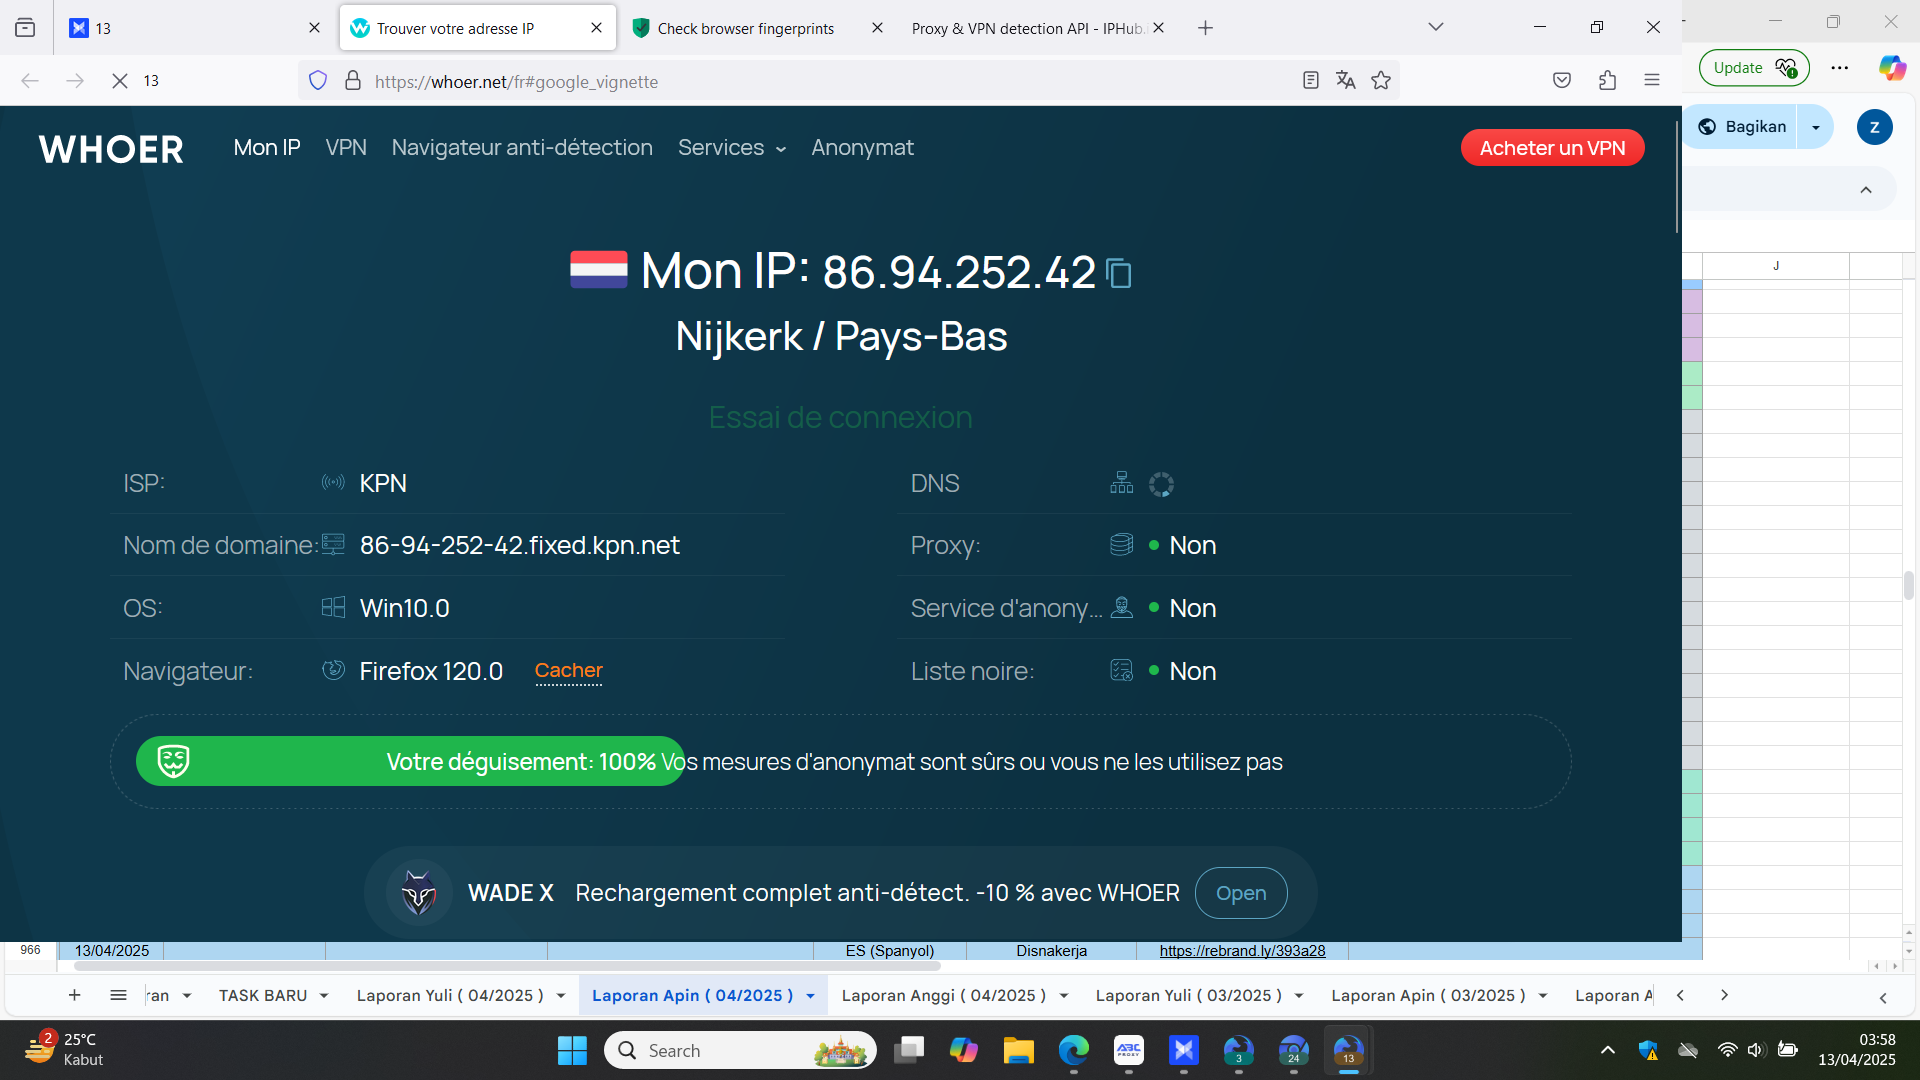Save the page to Pocket
The height and width of the screenshot is (1080, 1920).
[x=1562, y=81]
